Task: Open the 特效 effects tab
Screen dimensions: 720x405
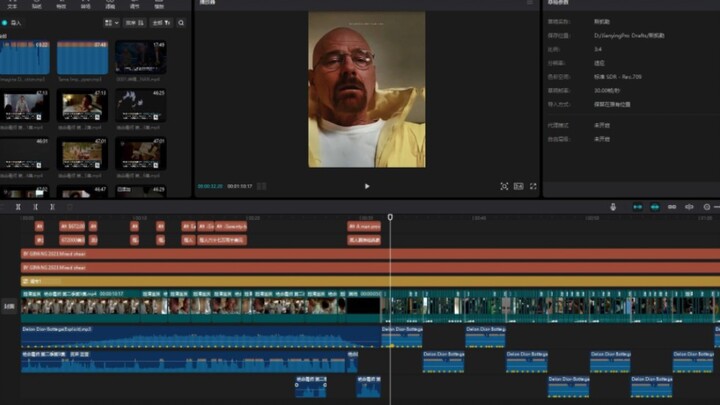Action: click(x=61, y=5)
